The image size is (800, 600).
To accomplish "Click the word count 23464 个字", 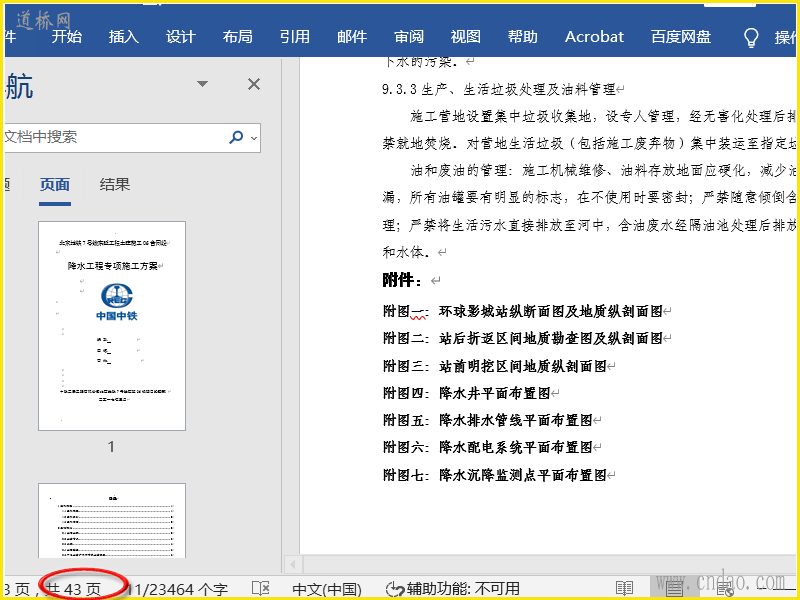I will pyautogui.click(x=177, y=589).
